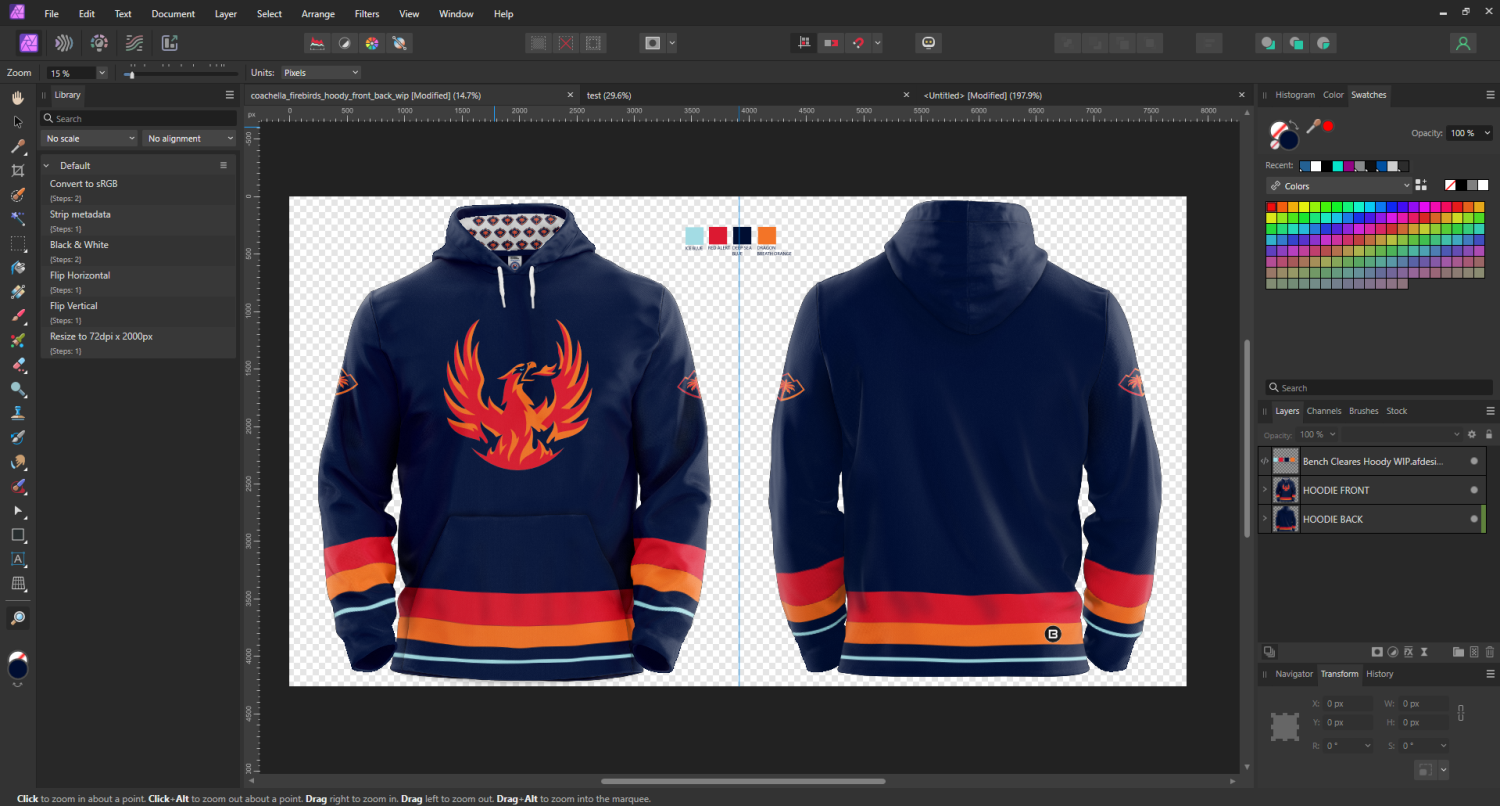Toggle visibility of Bench Cleares Hoody WIP layer
Screen dimensions: 1500x806
[x=1473, y=461]
